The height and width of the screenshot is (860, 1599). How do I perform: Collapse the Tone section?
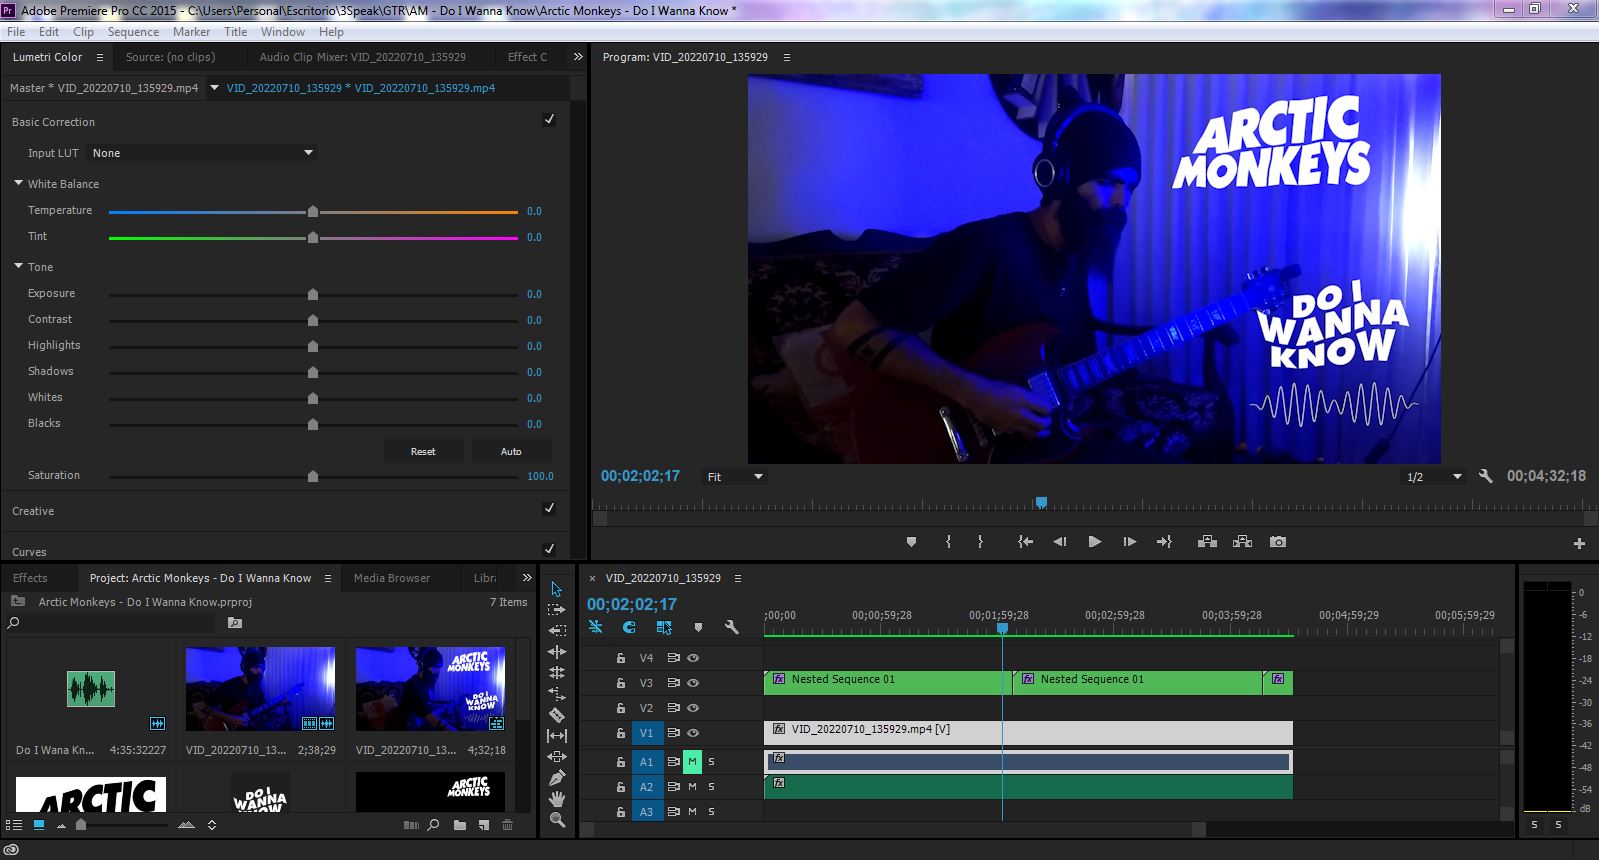coord(18,267)
